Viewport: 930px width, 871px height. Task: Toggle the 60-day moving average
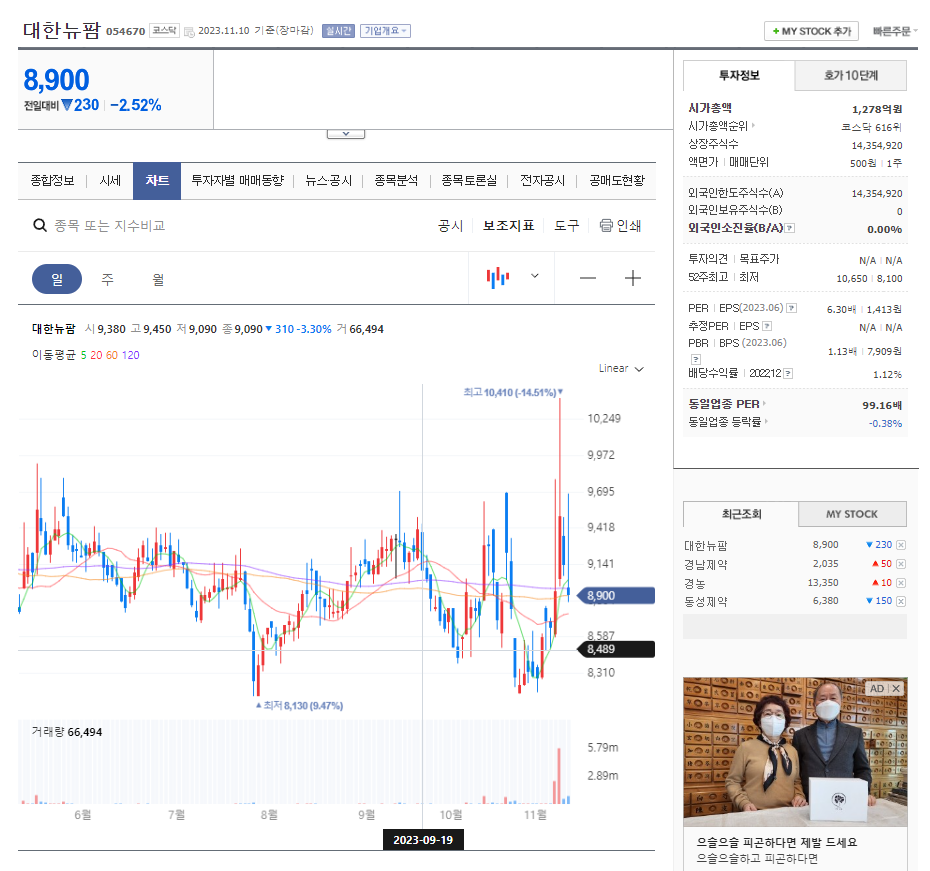click(x=112, y=355)
